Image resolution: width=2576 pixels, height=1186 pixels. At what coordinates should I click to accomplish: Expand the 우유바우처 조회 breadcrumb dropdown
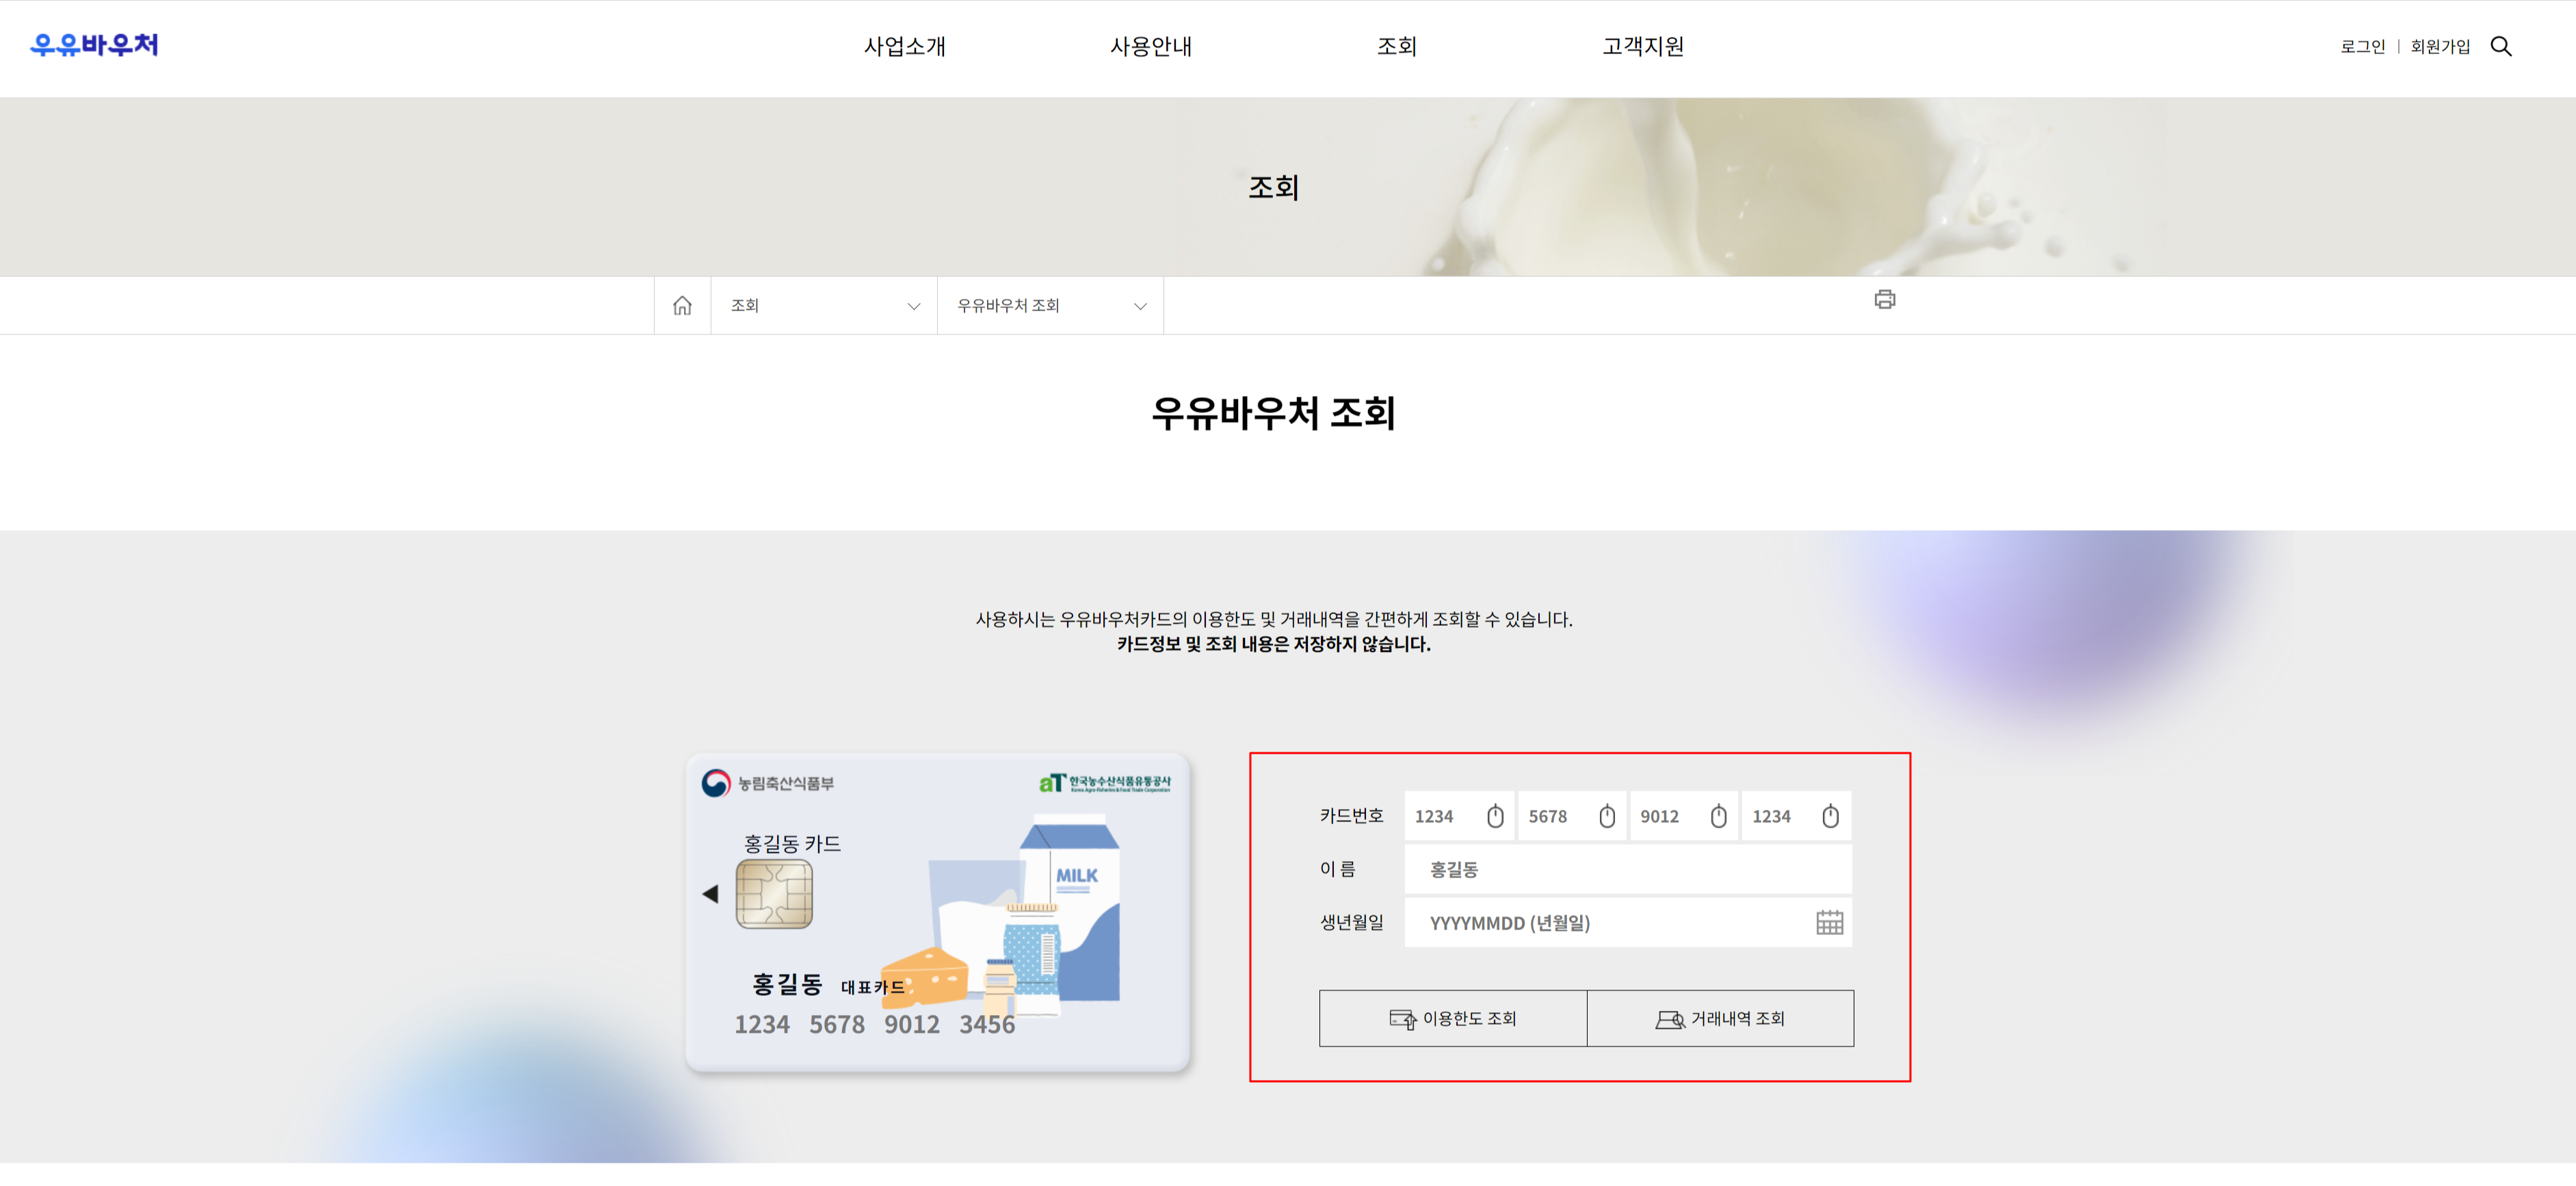click(1050, 305)
